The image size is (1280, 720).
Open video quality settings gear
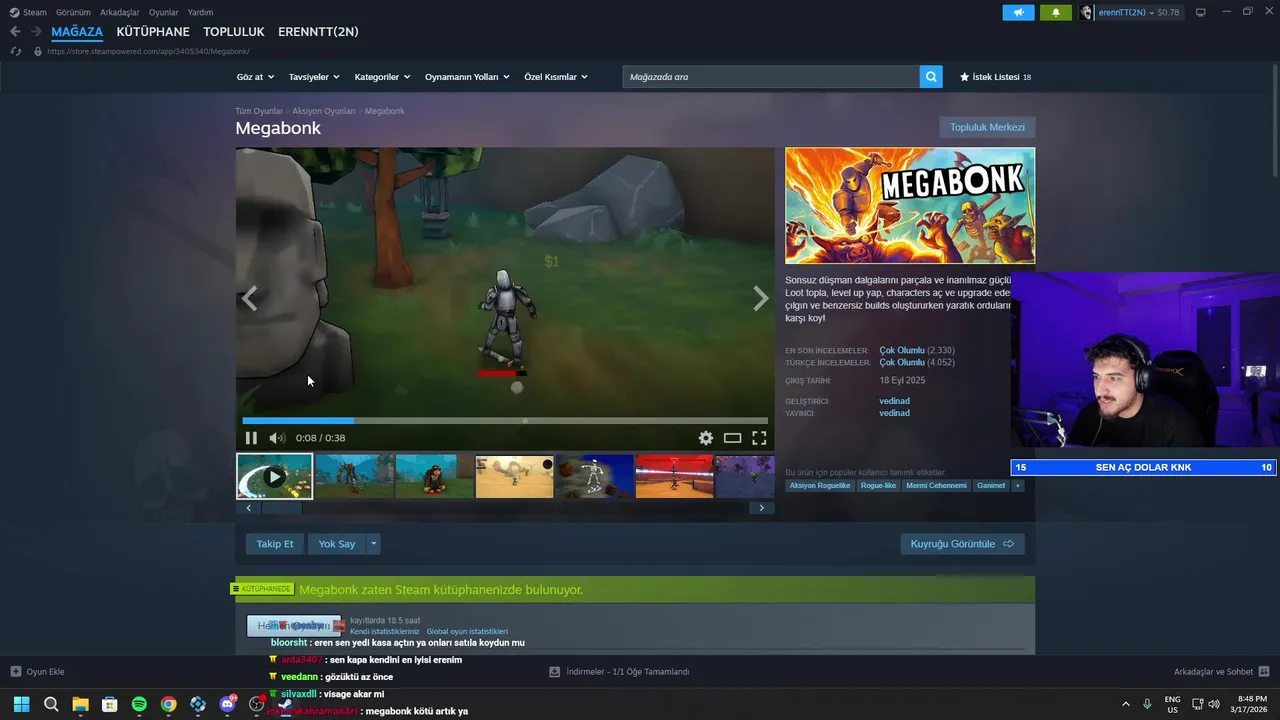pos(706,438)
